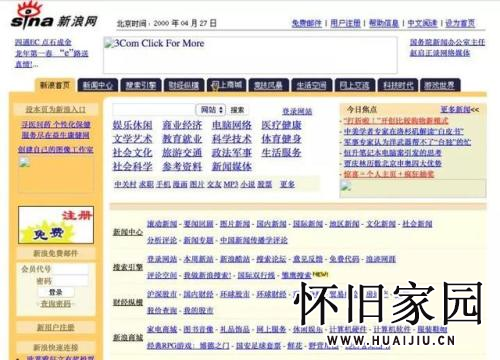Switch to the 搜索引擎 tab

141,85
